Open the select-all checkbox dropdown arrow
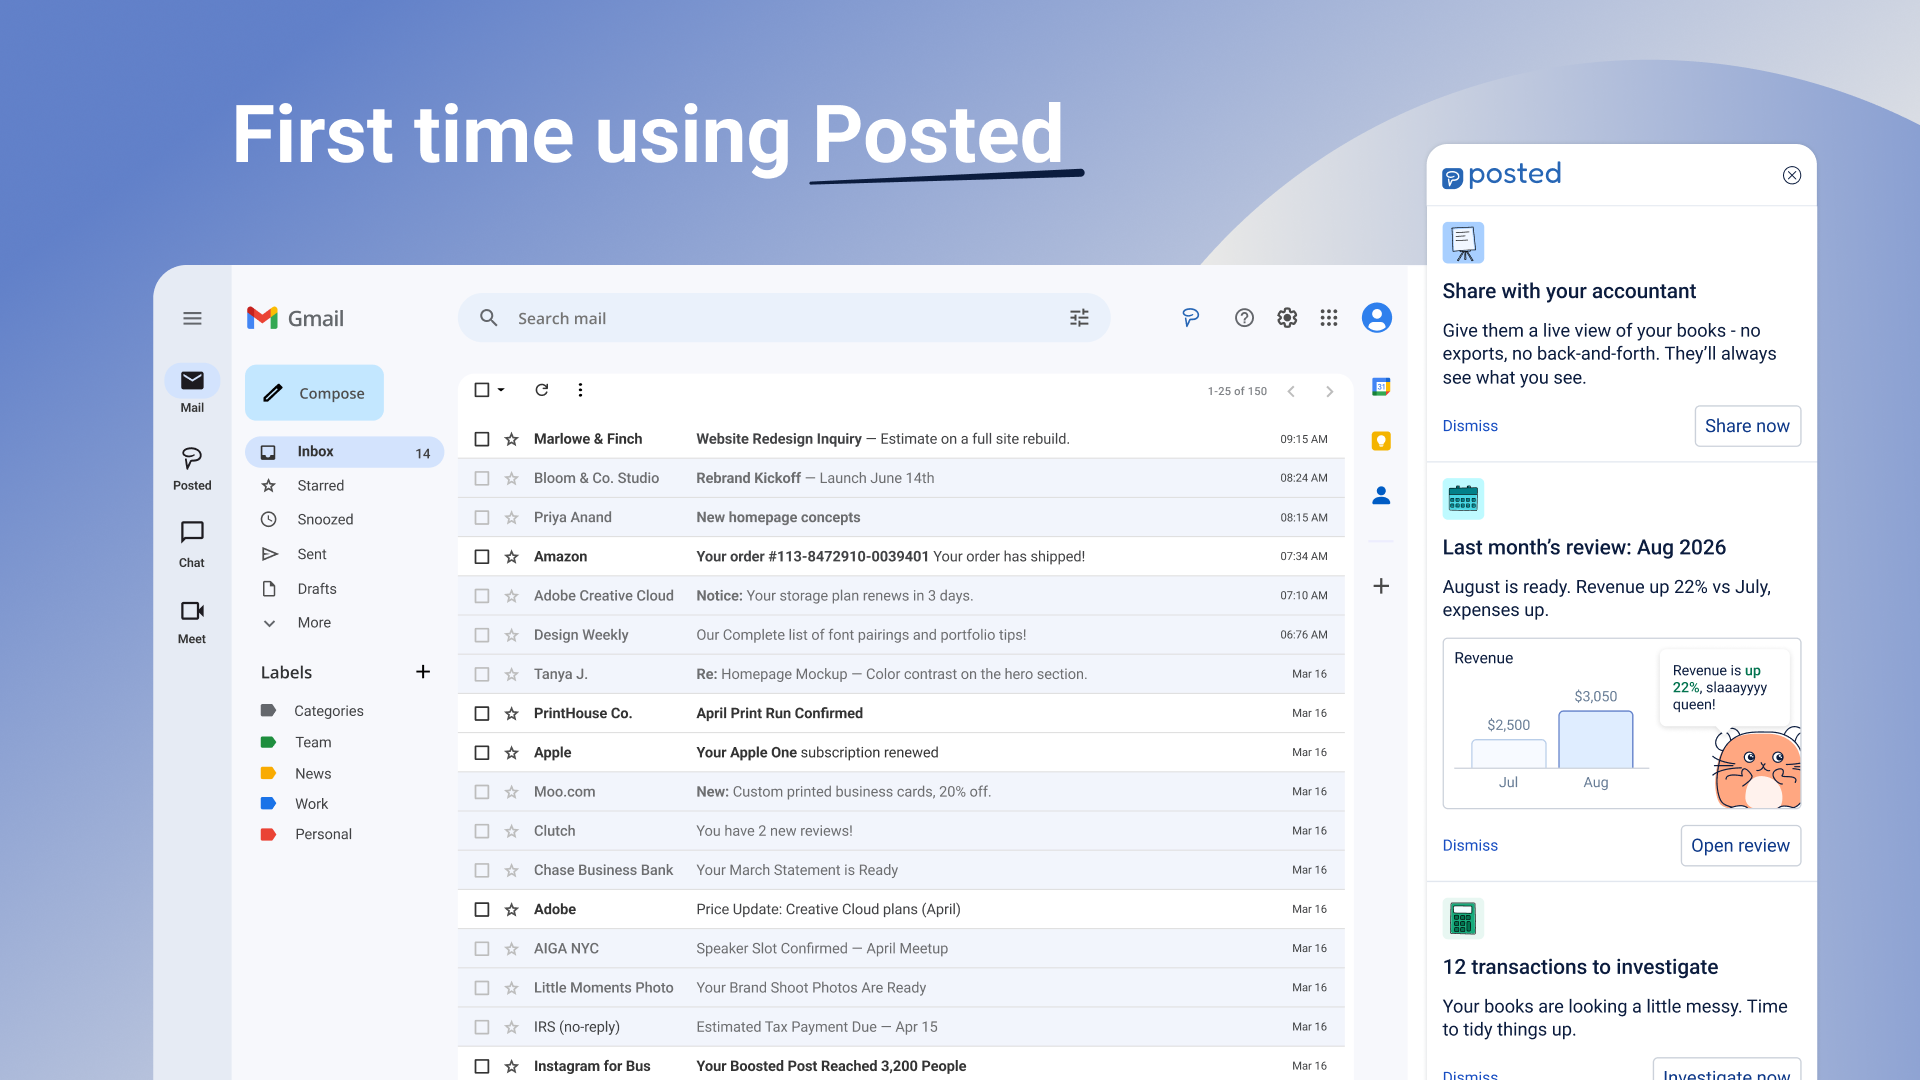 [502, 390]
